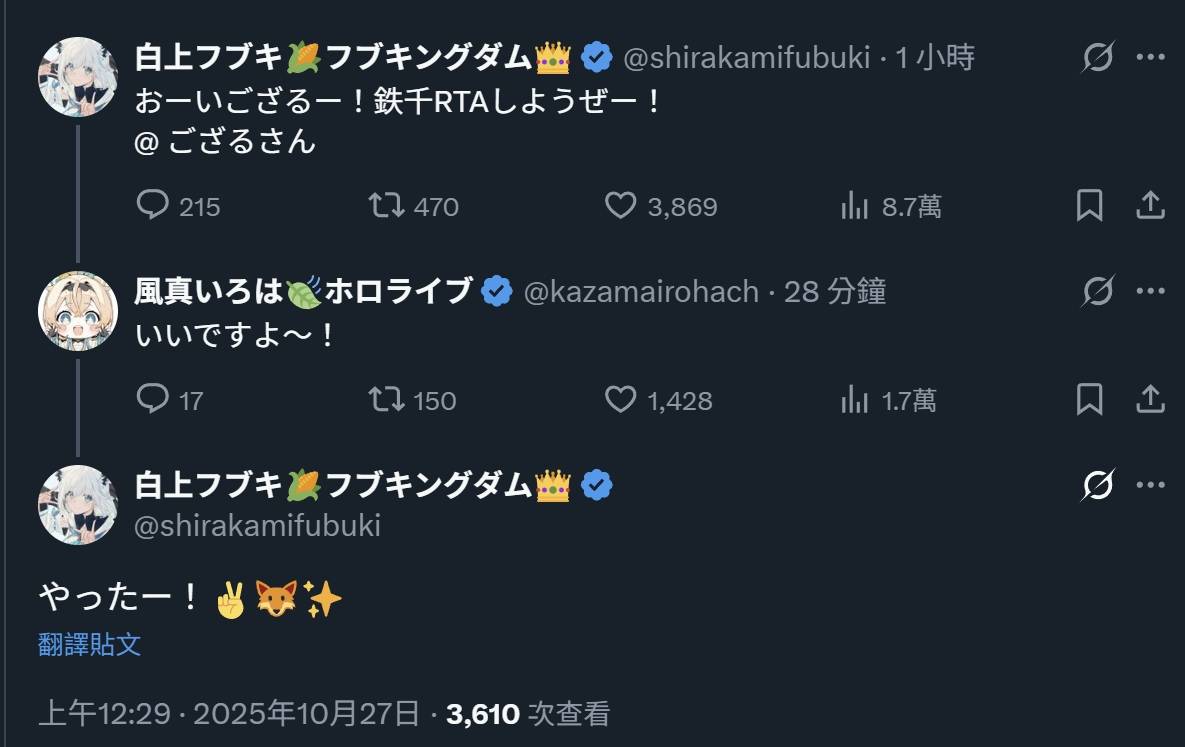Open the @kazamairohach profile handle
The image size is (1185, 747).
[x=641, y=292]
